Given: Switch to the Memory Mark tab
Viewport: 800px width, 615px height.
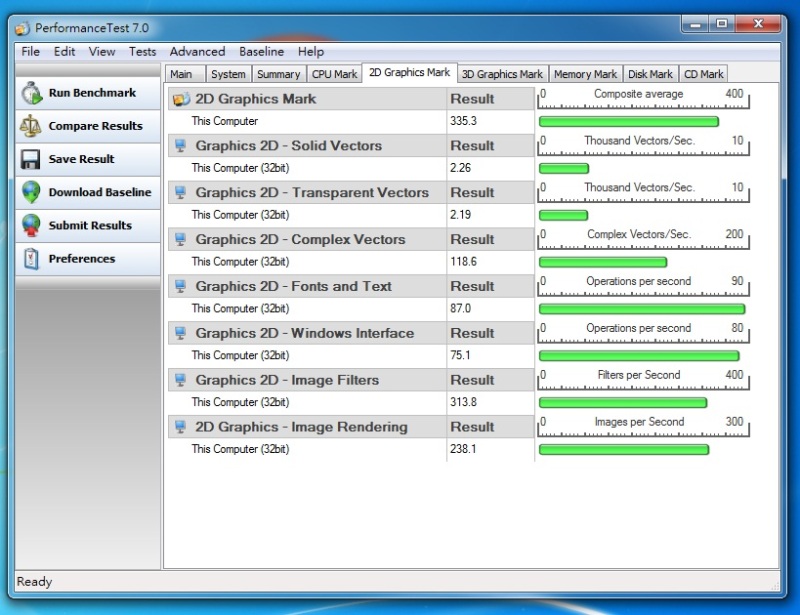Looking at the screenshot, I should point(585,75).
